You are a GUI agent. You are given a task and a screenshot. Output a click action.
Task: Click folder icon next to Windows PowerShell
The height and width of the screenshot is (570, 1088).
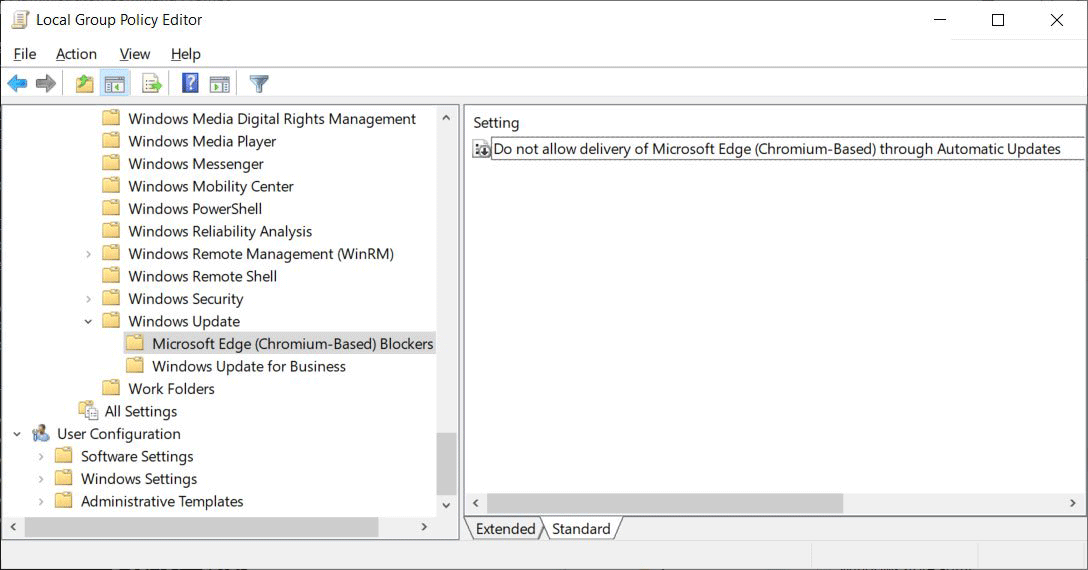111,208
